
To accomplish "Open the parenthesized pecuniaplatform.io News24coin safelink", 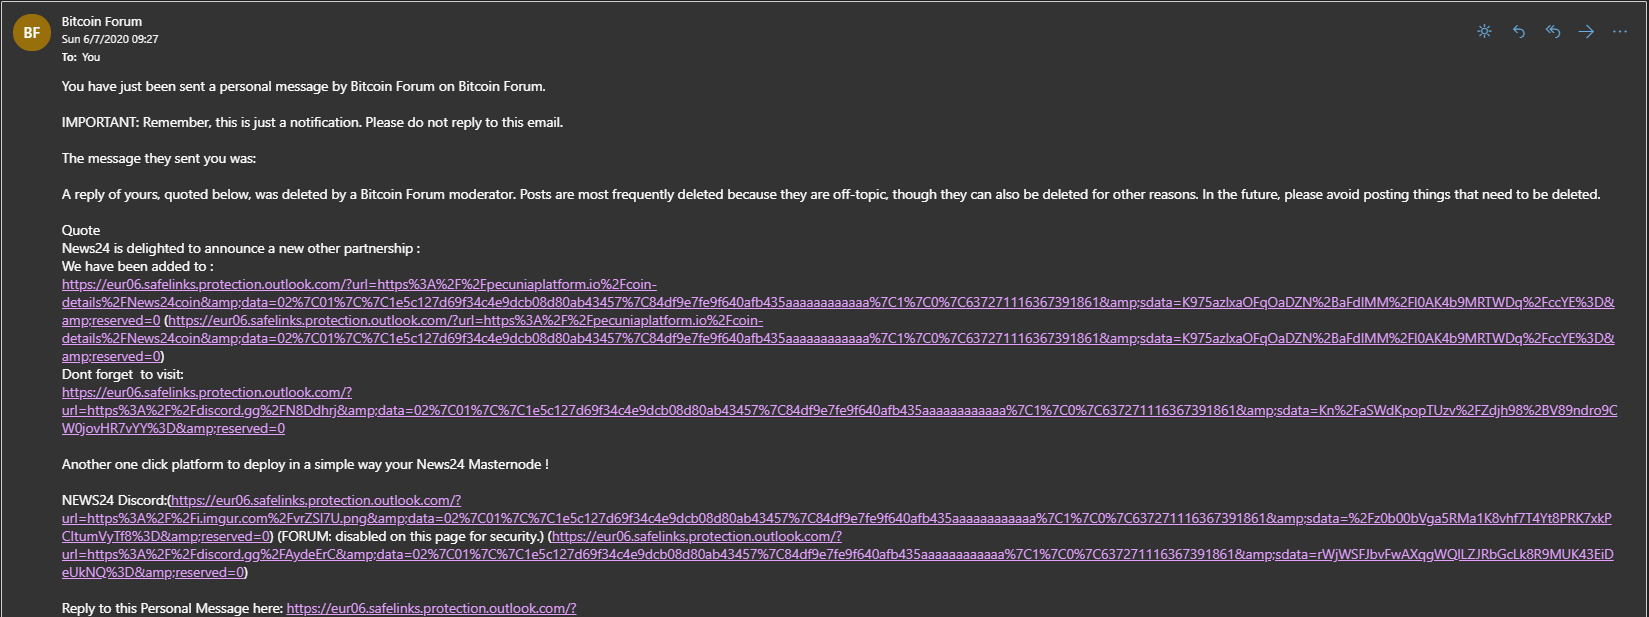I will (838, 338).
